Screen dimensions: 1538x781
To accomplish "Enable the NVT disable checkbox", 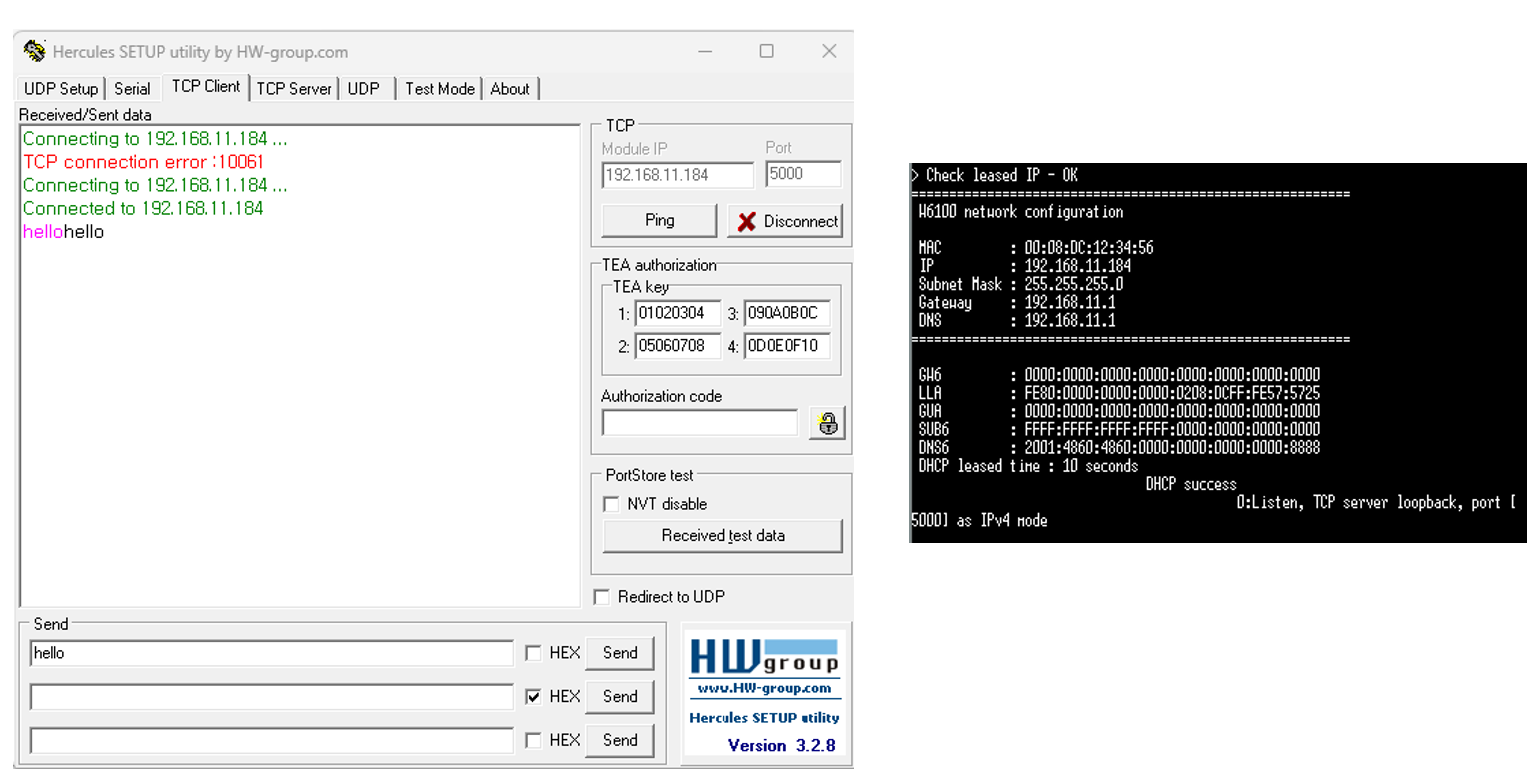I will click(x=611, y=504).
